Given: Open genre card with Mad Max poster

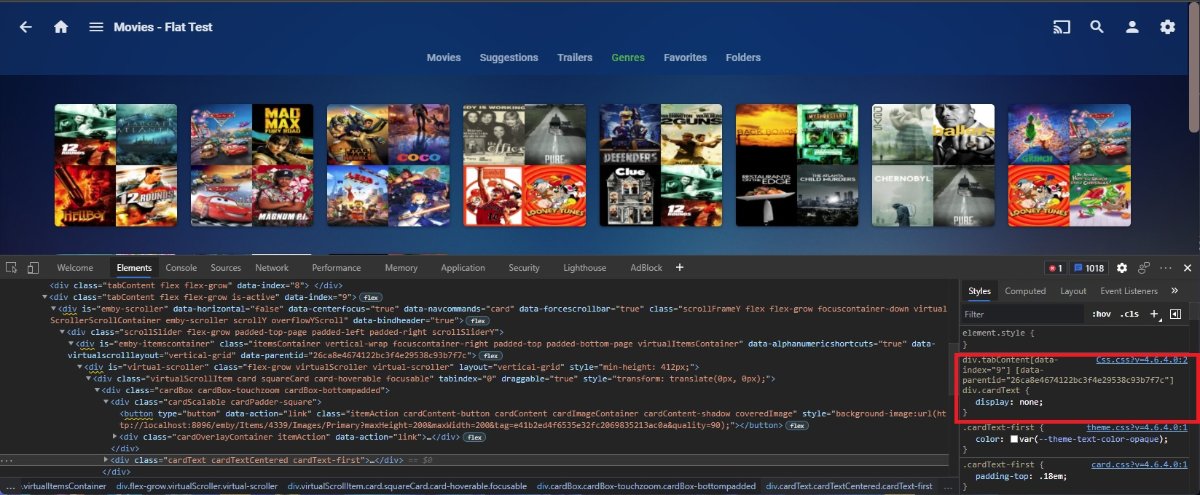Looking at the screenshot, I should 252,164.
